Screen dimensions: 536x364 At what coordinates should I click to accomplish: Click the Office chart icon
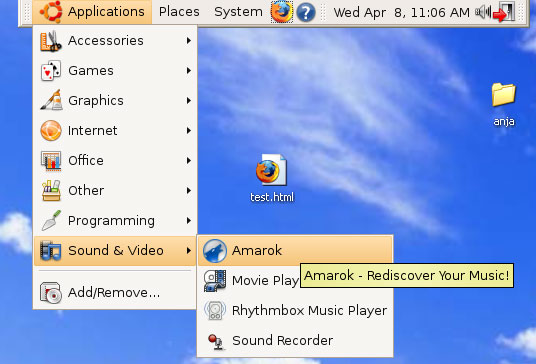tap(51, 160)
